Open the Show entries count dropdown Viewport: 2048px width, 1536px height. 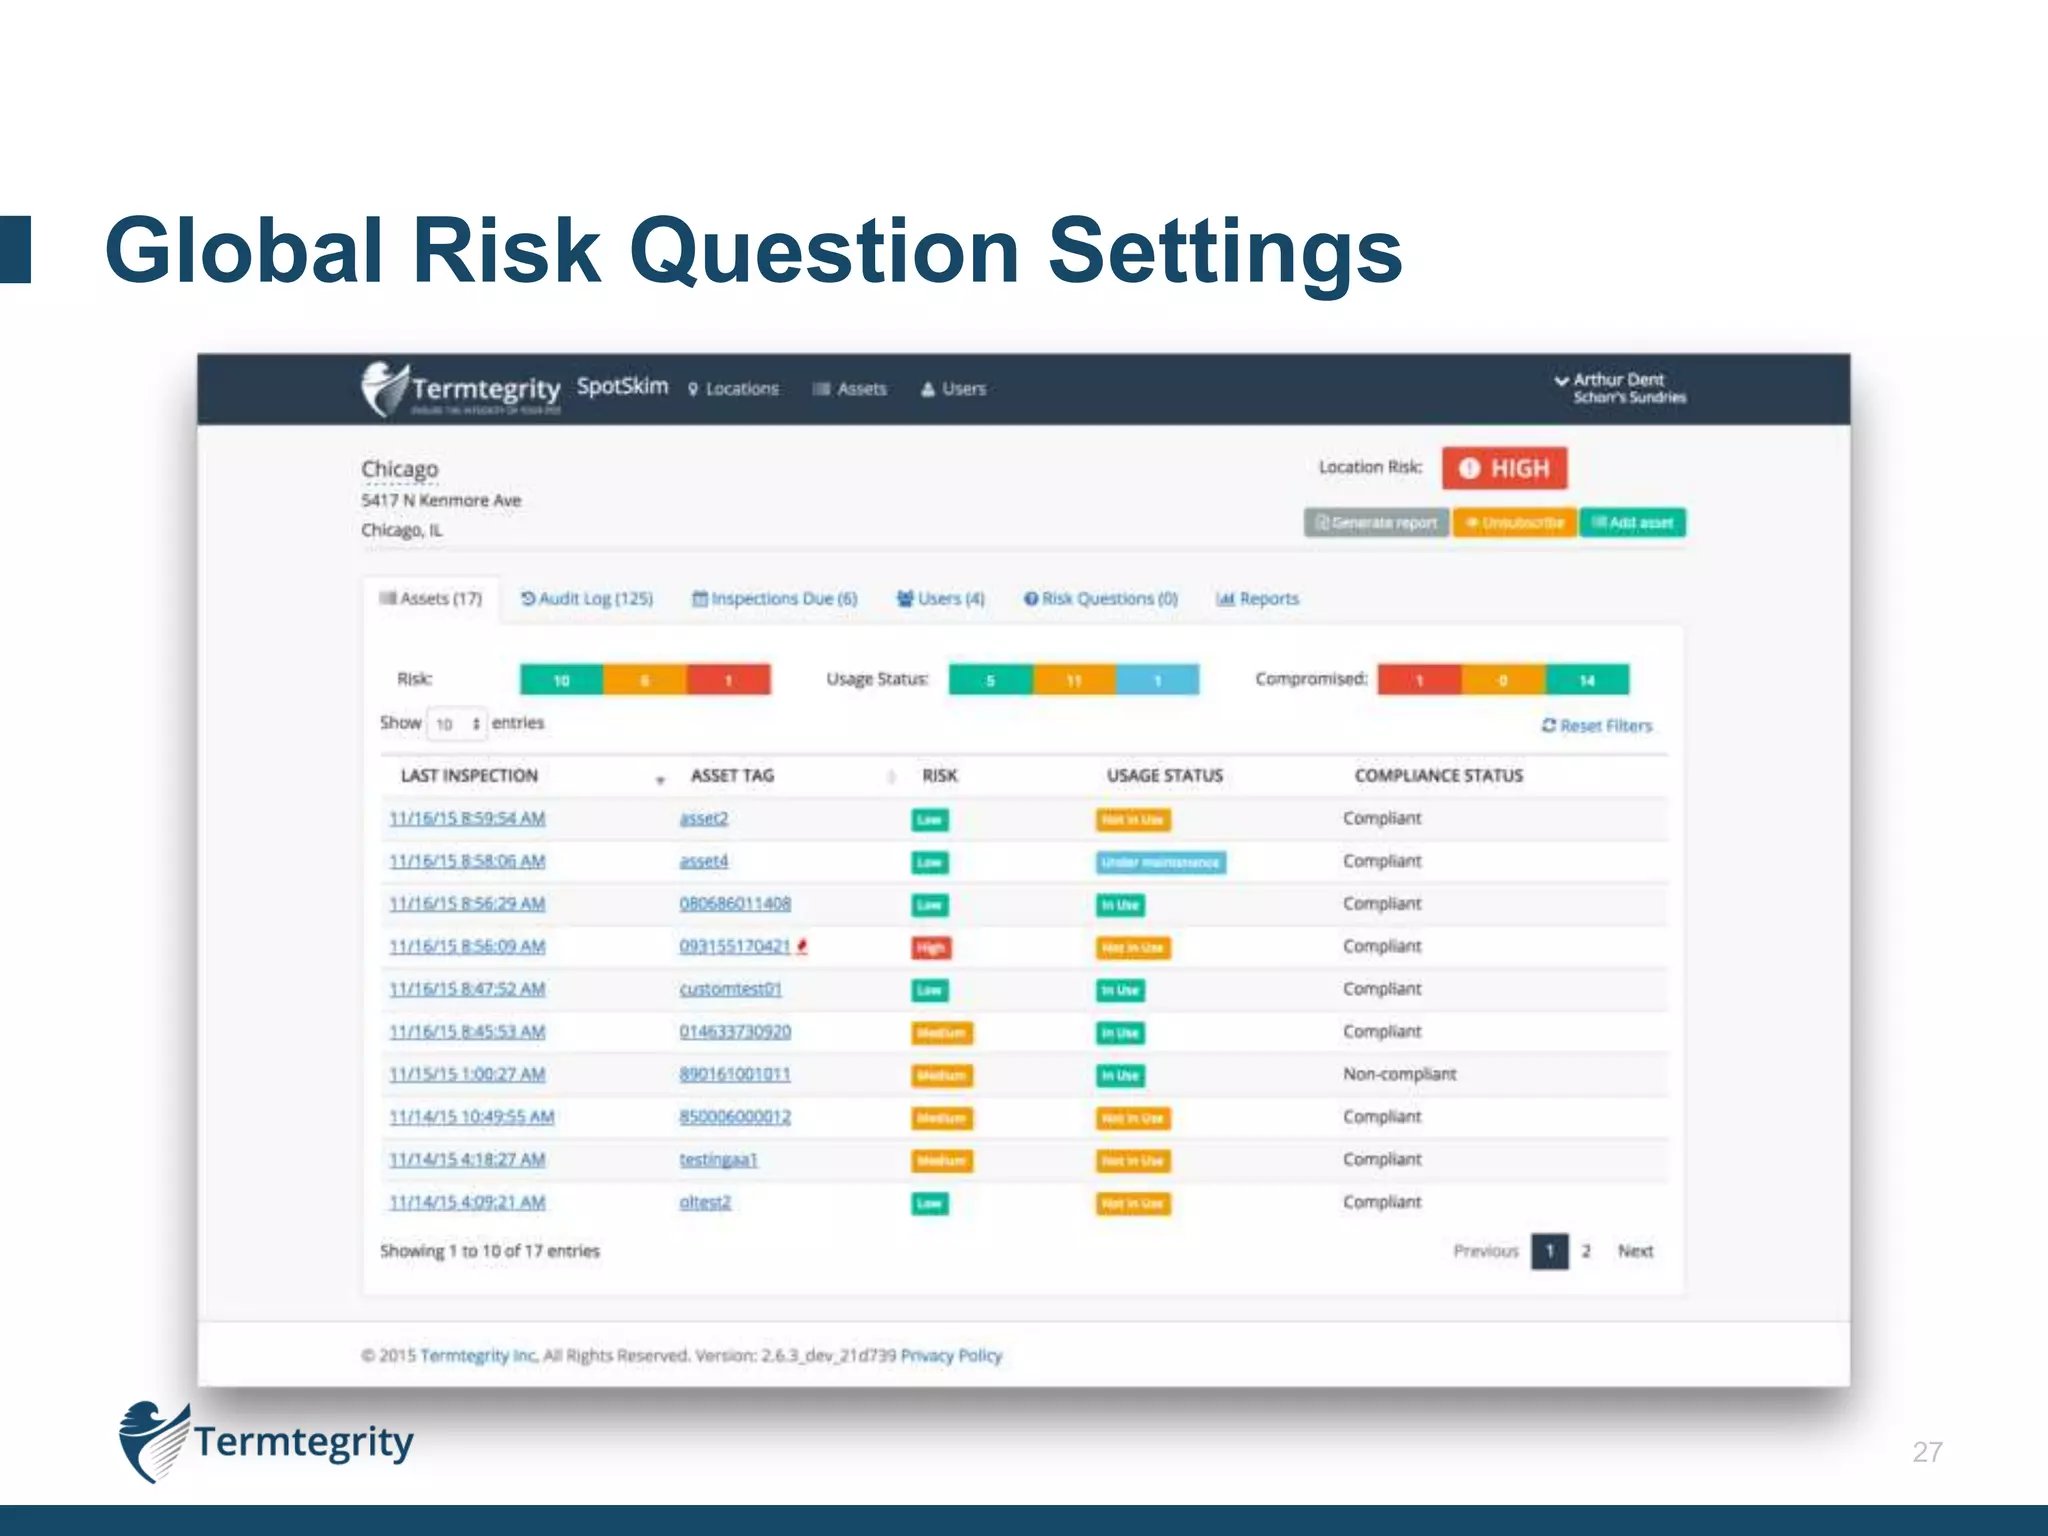[x=457, y=723]
